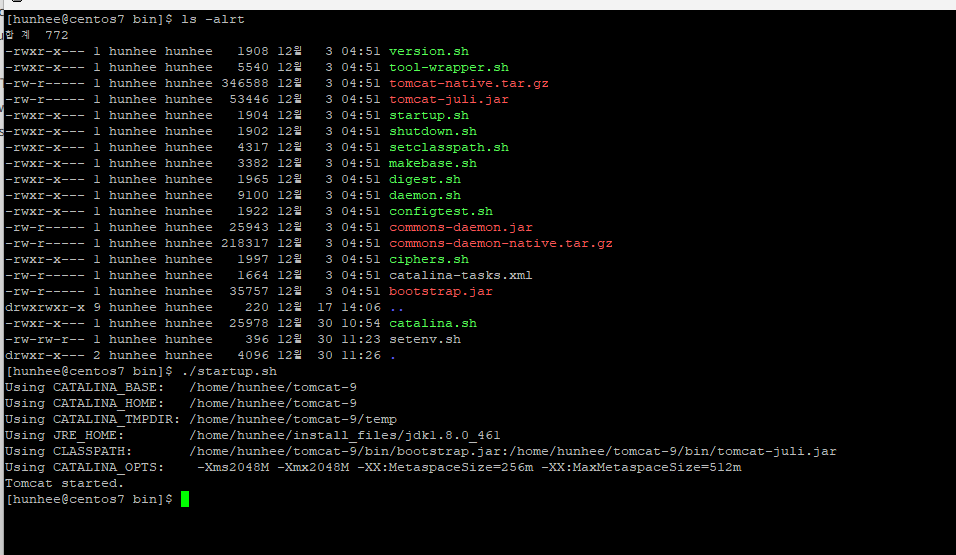
Task: Click the 14:06 timestamp of parent directory
Action: (x=361, y=307)
